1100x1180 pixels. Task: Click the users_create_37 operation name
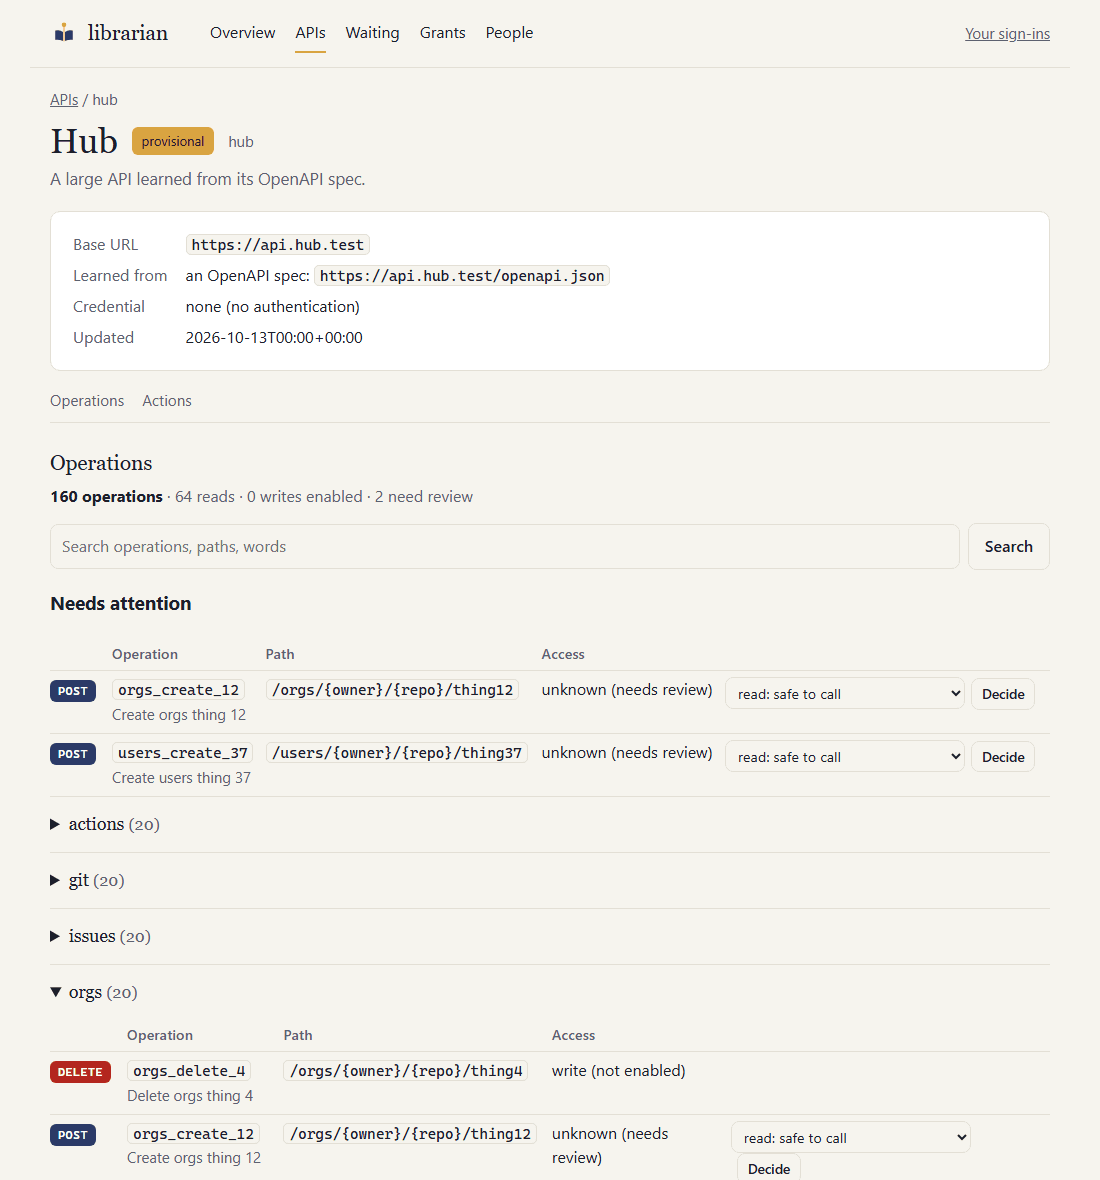tap(183, 753)
